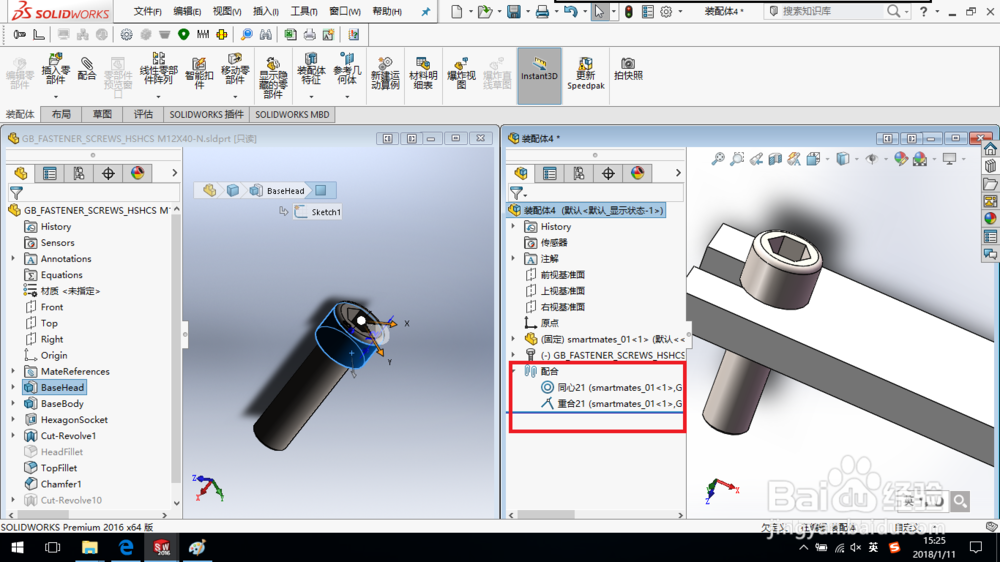Switch to SOLIDWORKS MBD tab
The image size is (1000, 562).
[x=292, y=115]
